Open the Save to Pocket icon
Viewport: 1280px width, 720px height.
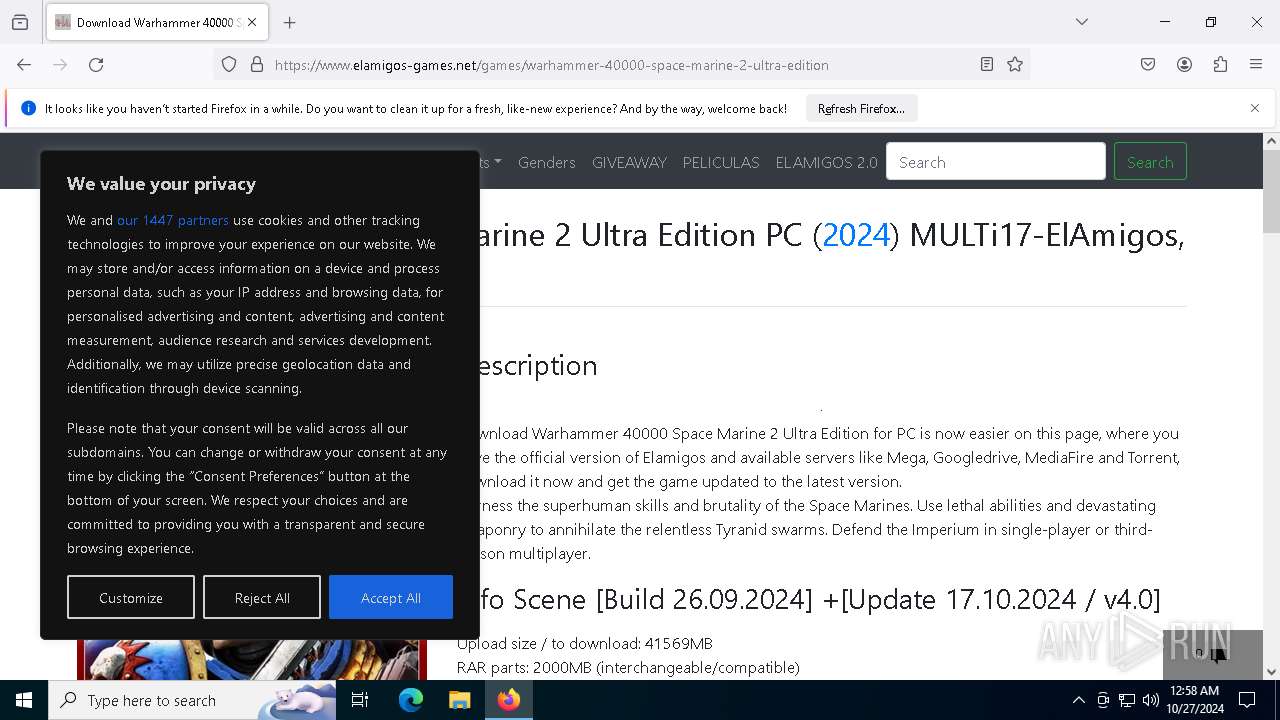1148,65
